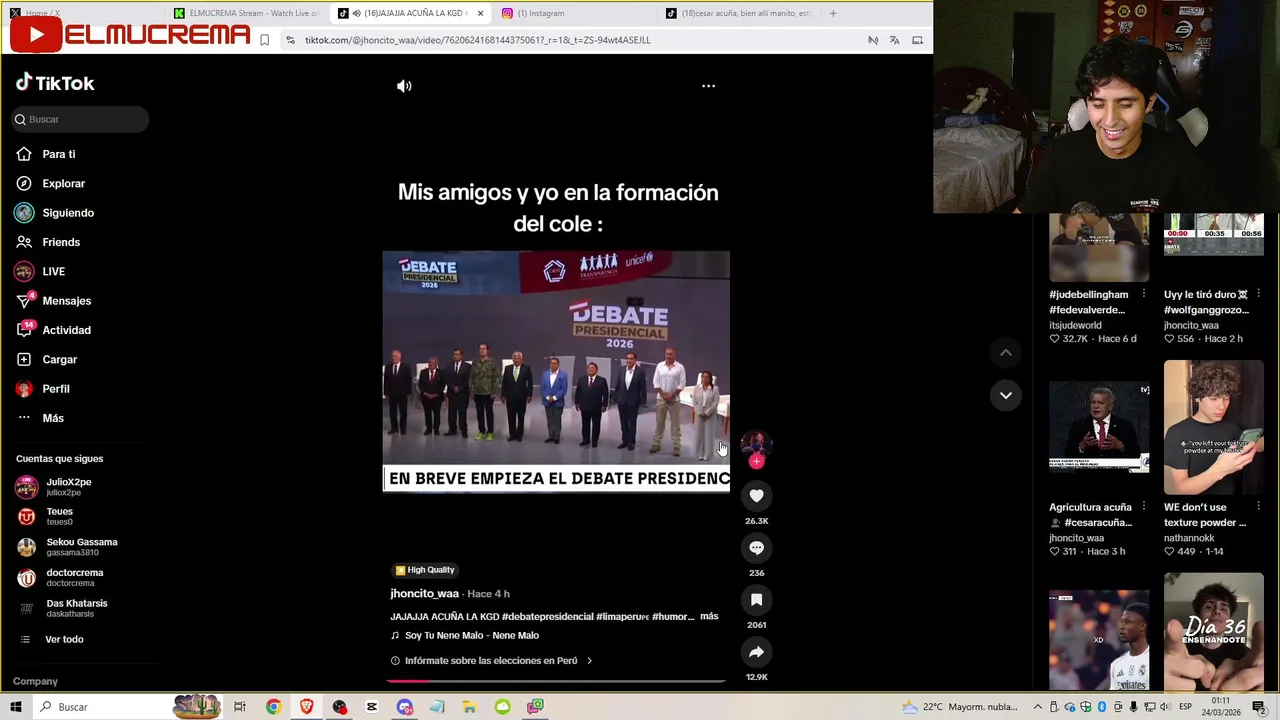
Task: Close the active TikTok browser tab
Action: (x=481, y=13)
